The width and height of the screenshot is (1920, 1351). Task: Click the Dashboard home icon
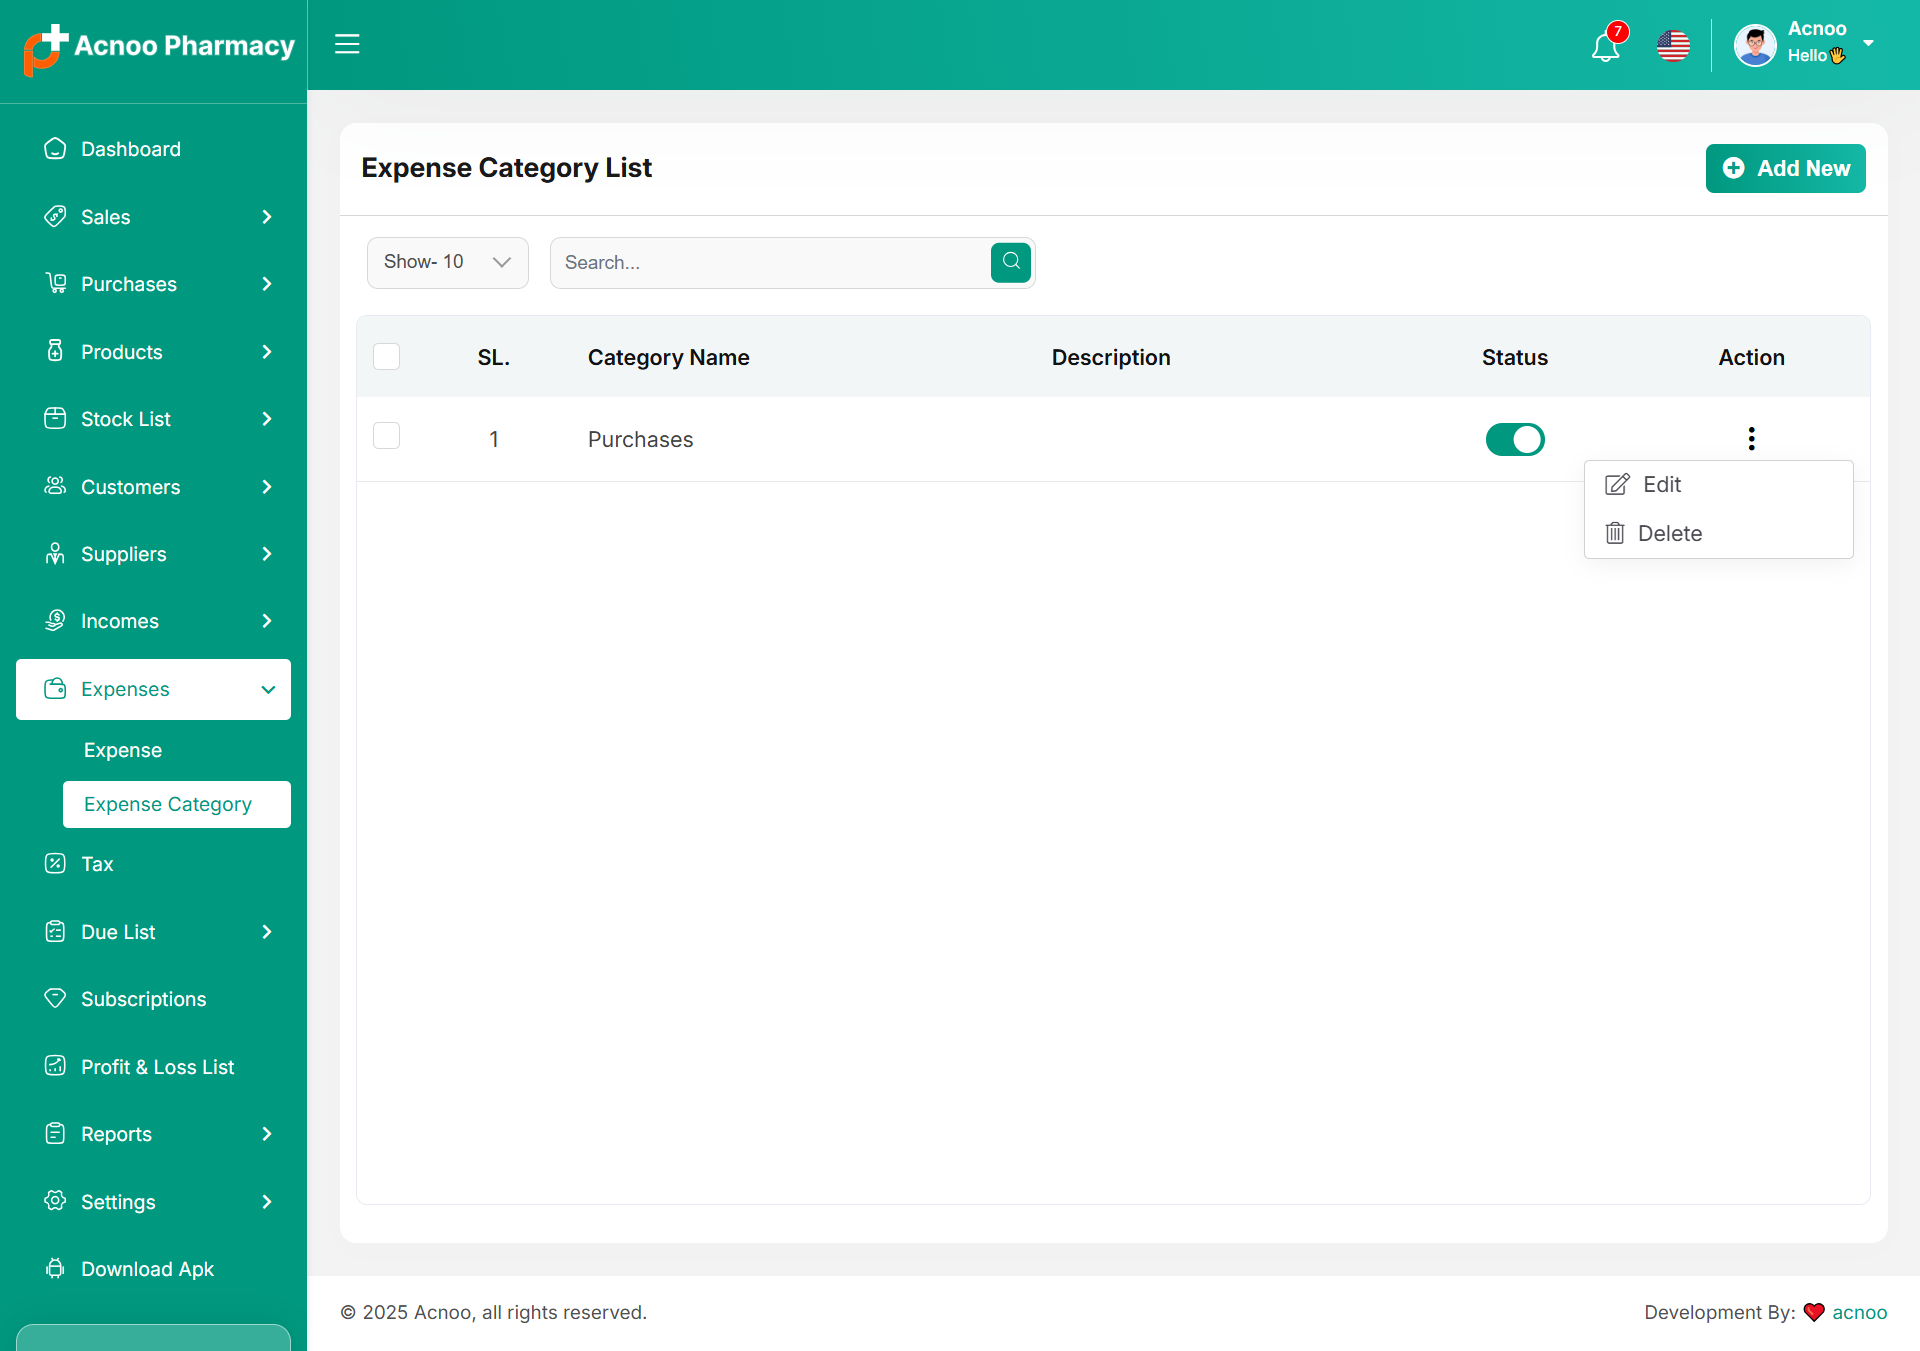point(55,149)
